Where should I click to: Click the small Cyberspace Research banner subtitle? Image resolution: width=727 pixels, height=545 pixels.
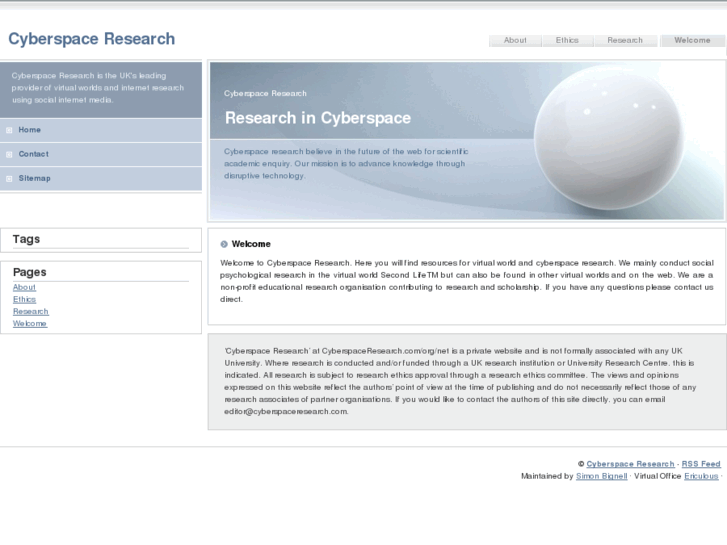click(265, 94)
